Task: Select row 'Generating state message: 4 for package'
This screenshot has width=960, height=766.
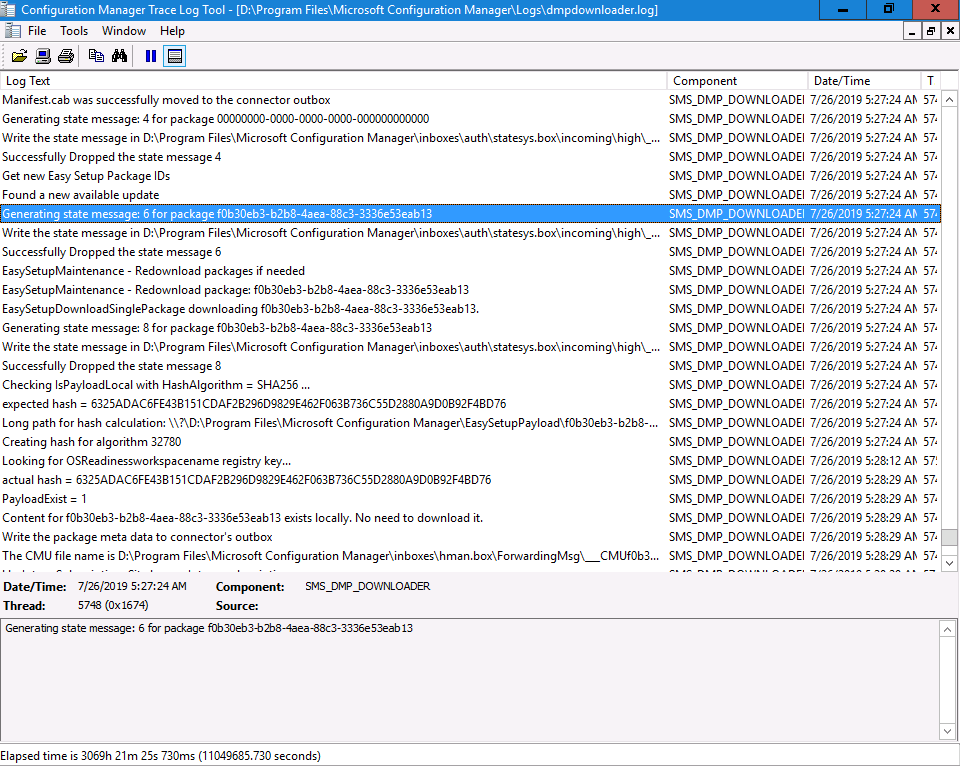Action: click(470, 119)
